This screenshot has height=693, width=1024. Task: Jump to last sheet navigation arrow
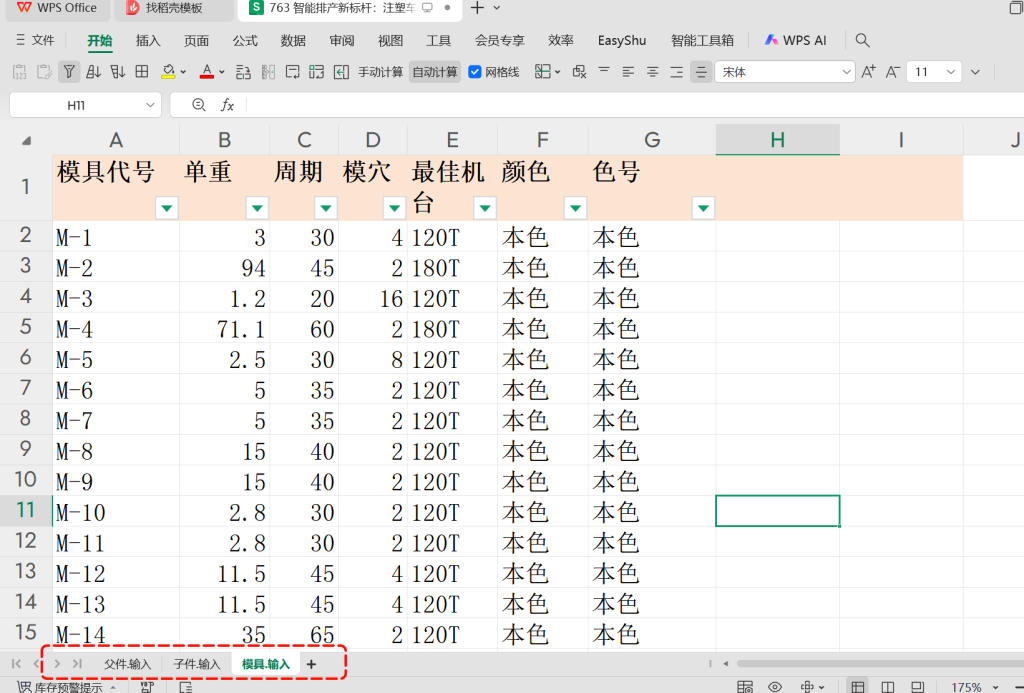pyautogui.click(x=77, y=664)
